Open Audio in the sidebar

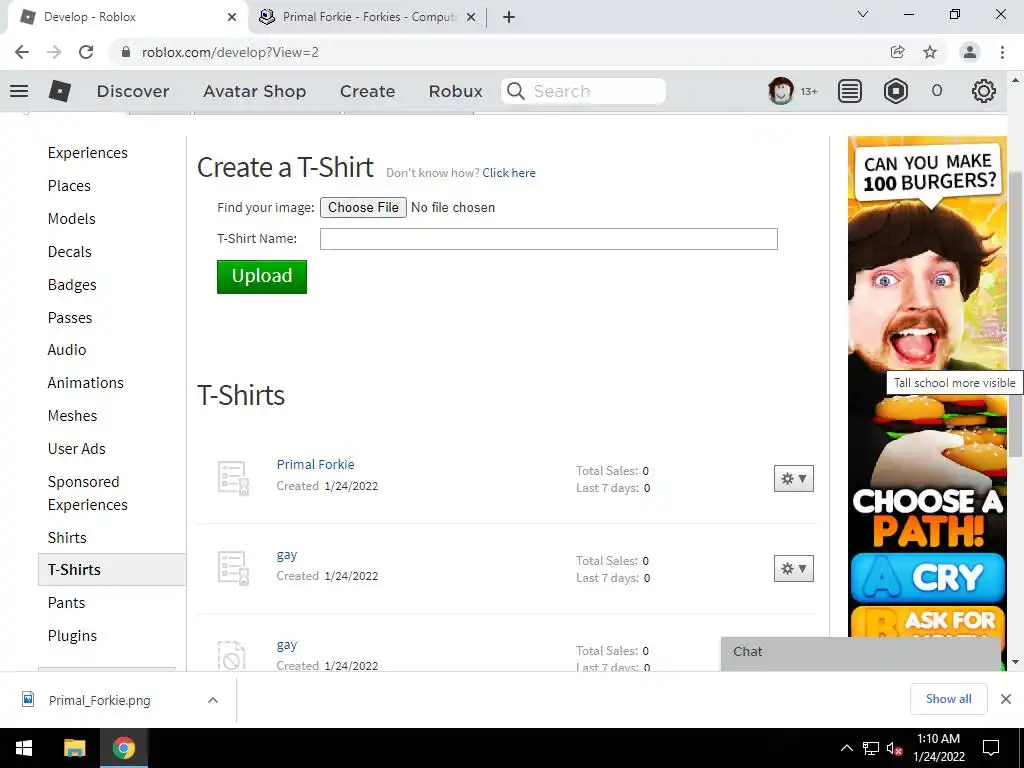click(67, 350)
